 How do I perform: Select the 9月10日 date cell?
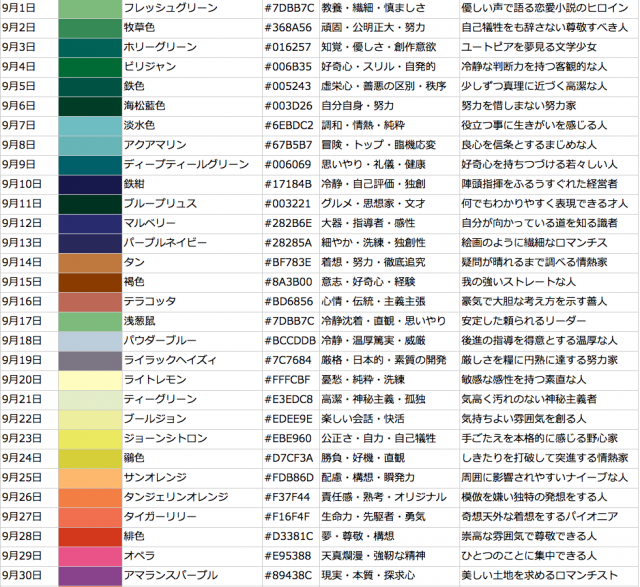pyautogui.click(x=29, y=184)
